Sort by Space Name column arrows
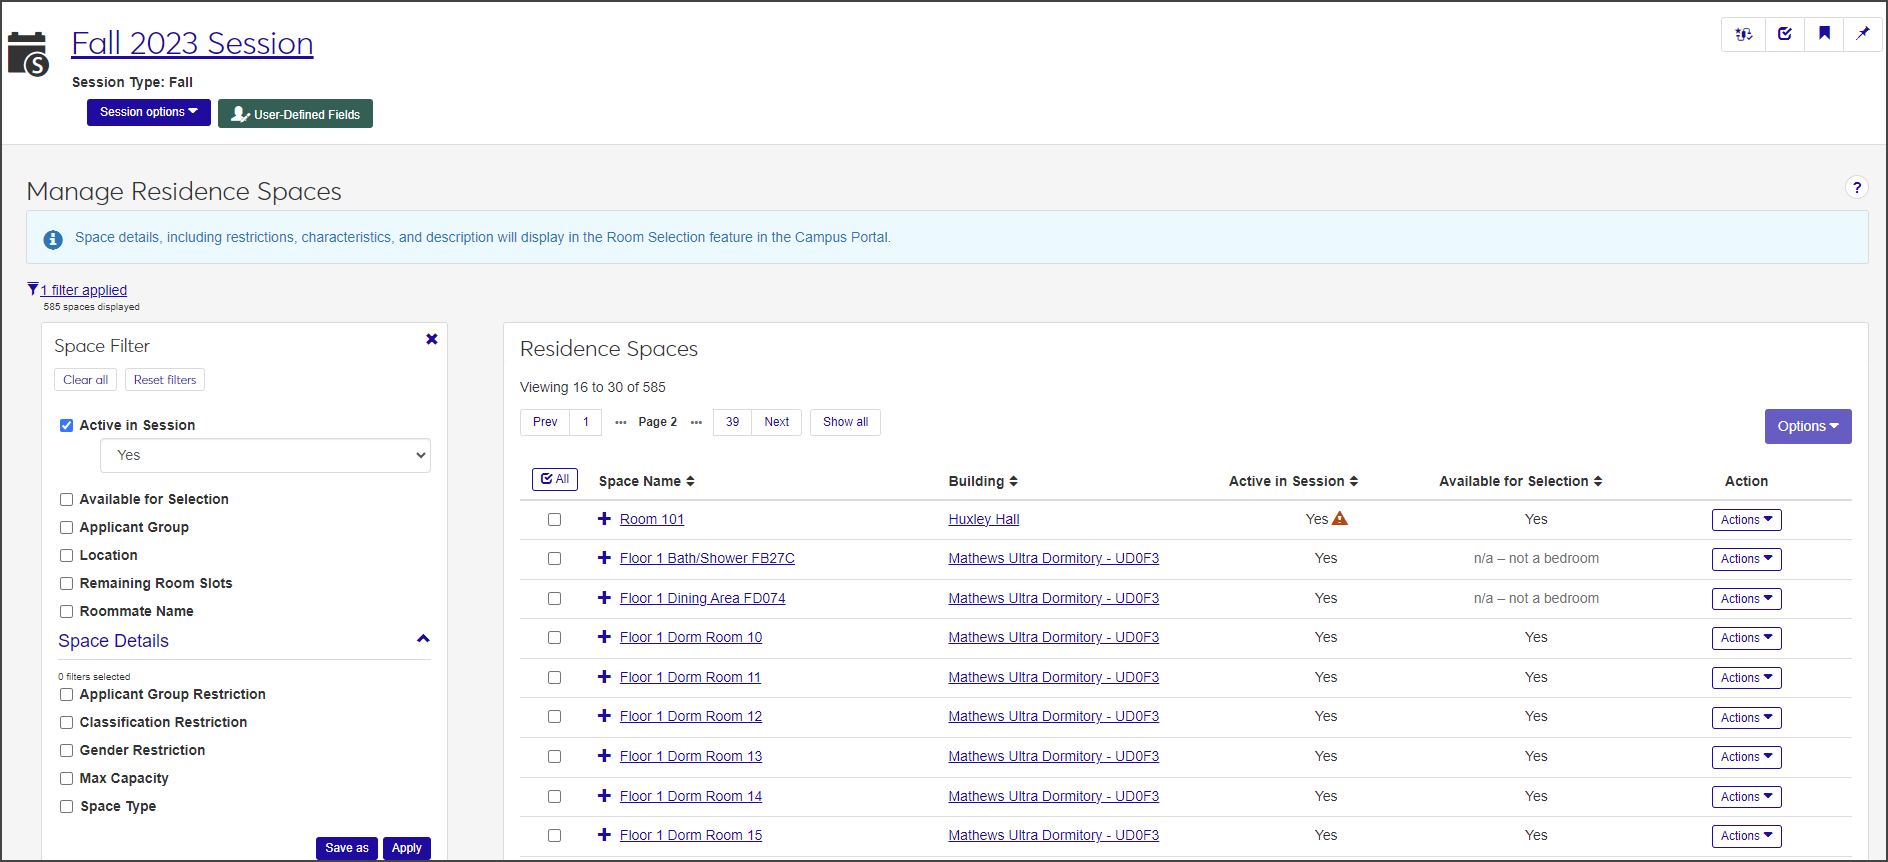Screen dimensions: 1888x862 (x=690, y=481)
